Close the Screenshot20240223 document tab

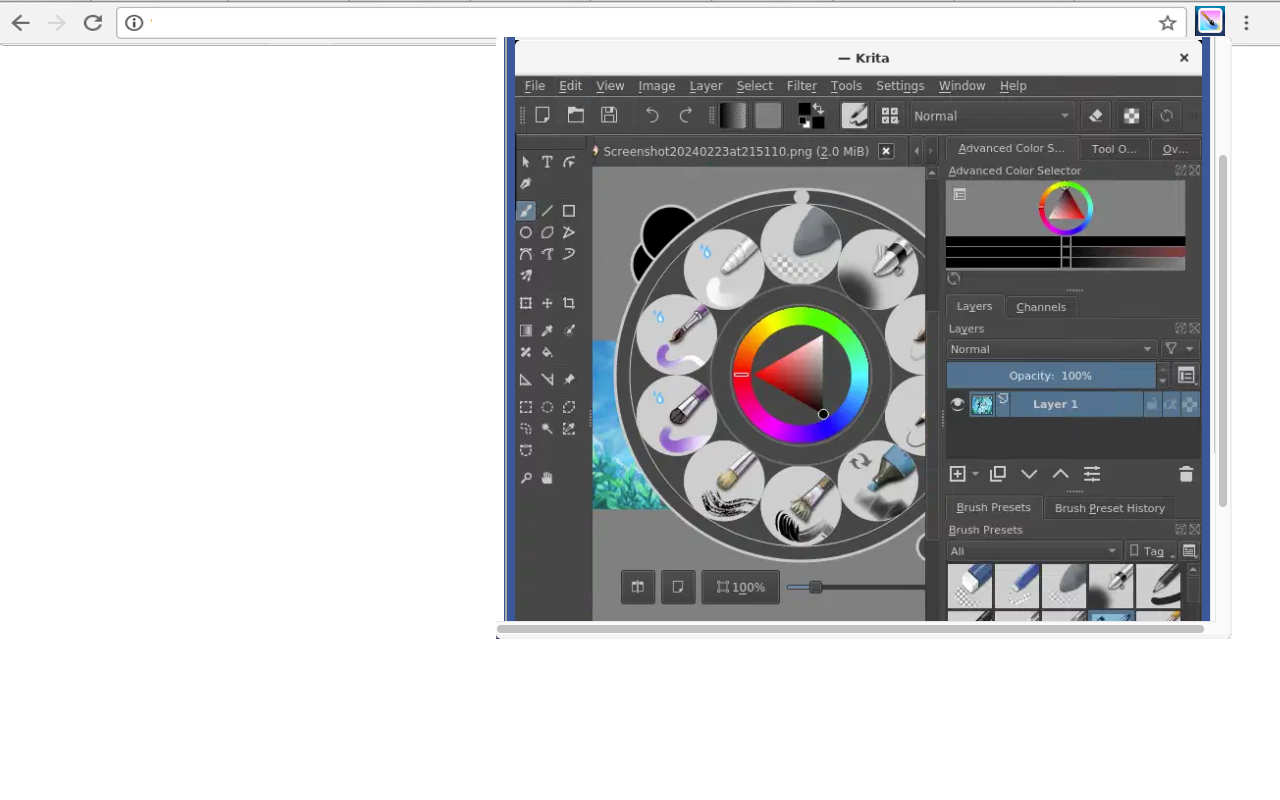pos(885,151)
